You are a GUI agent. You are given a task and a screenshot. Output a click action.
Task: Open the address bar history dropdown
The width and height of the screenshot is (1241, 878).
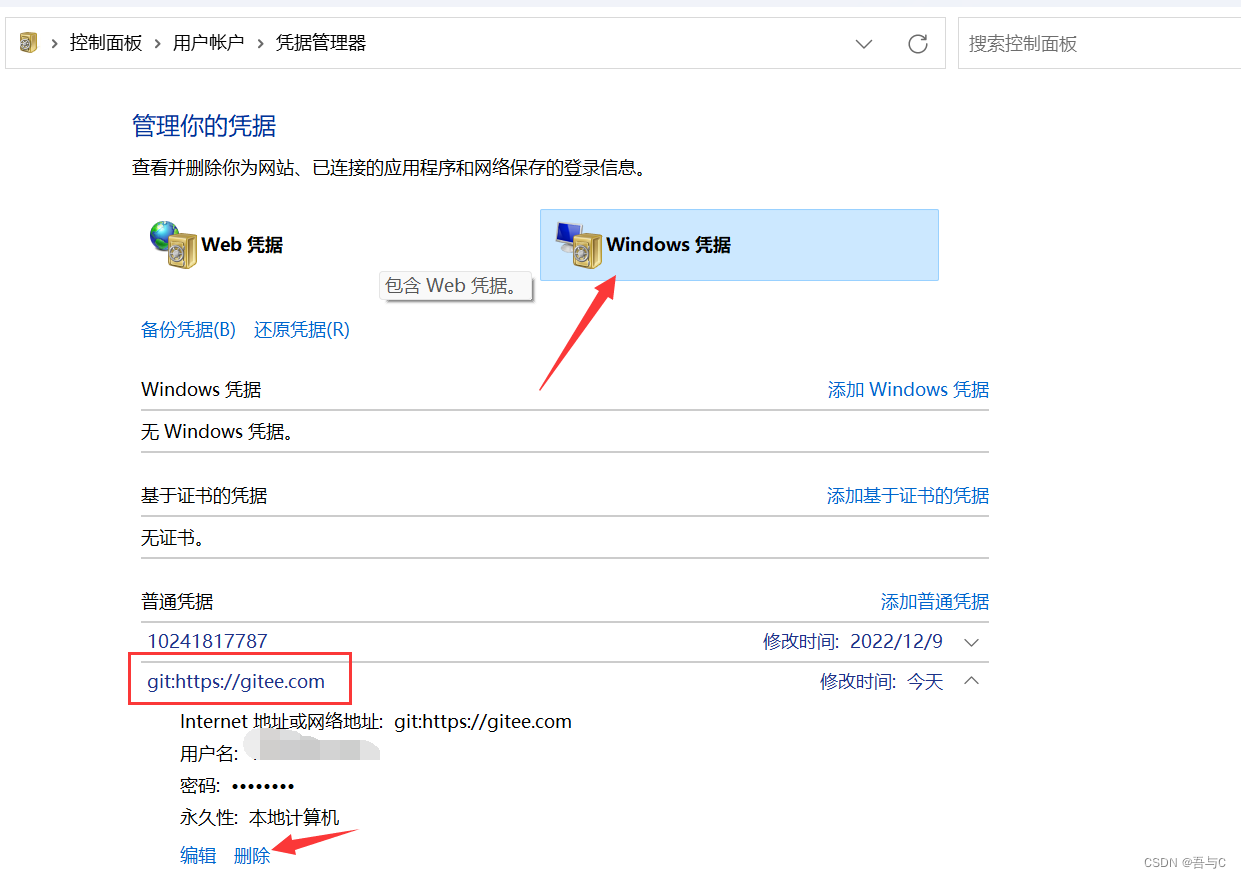[864, 44]
